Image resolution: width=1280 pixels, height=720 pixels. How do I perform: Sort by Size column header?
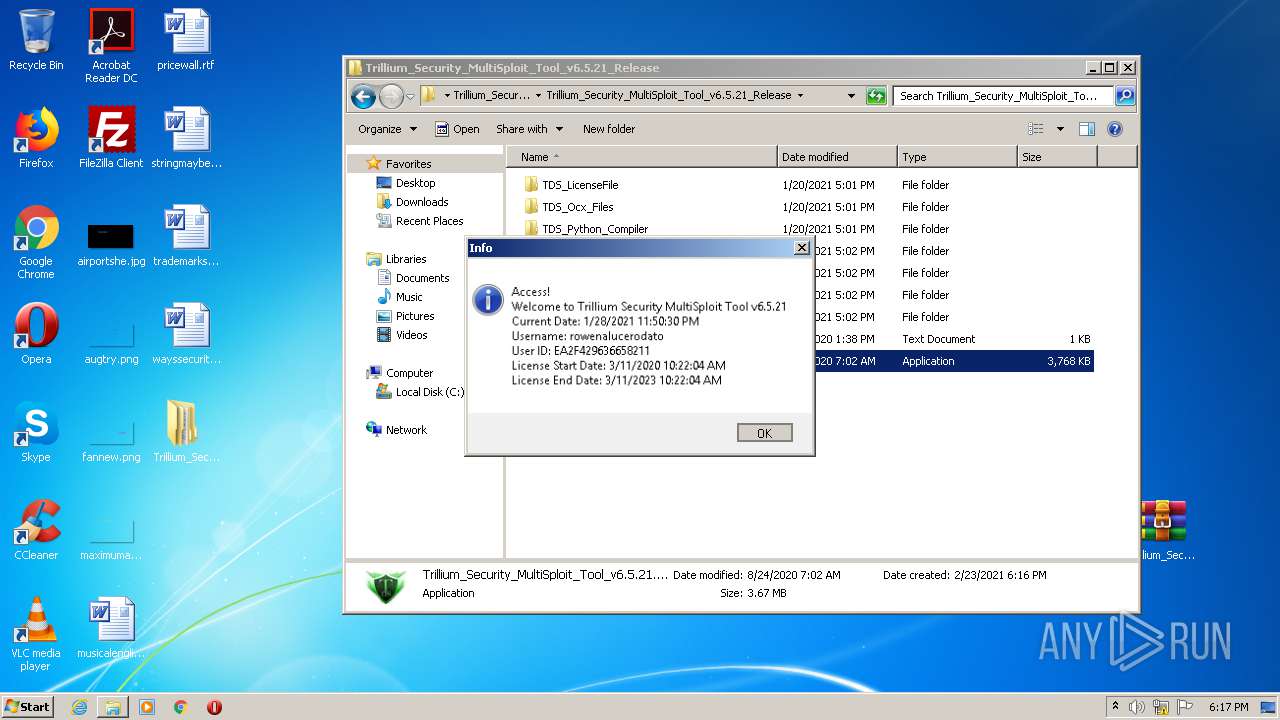click(x=1057, y=157)
